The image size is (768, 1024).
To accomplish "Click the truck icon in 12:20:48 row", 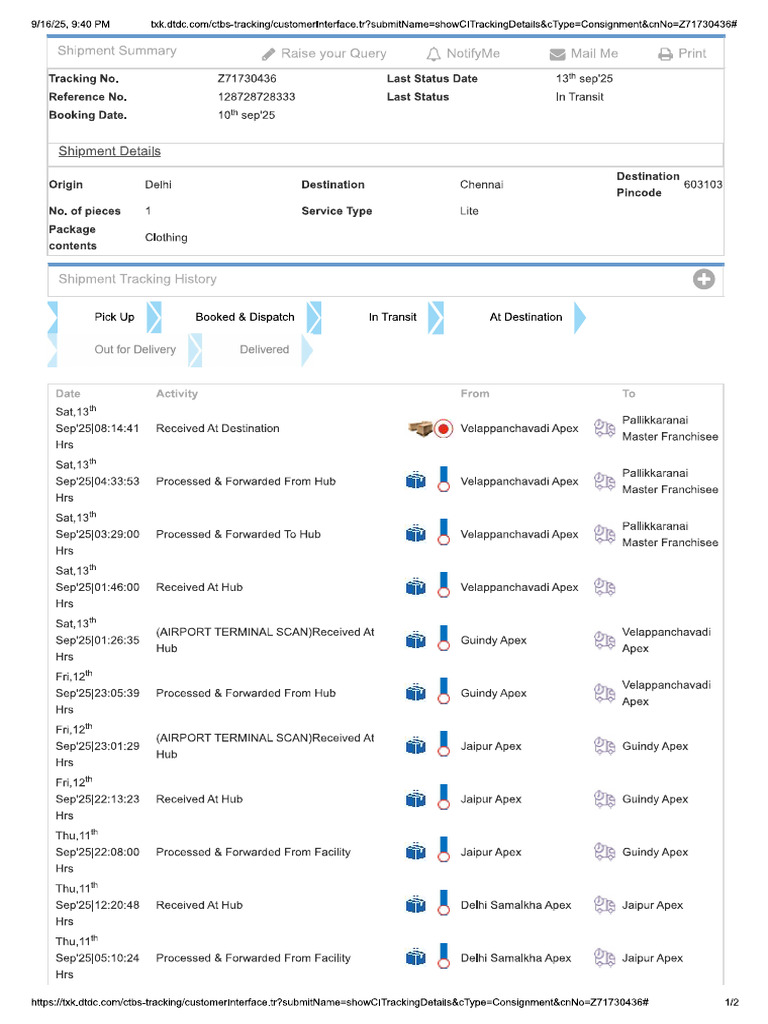I will [604, 904].
